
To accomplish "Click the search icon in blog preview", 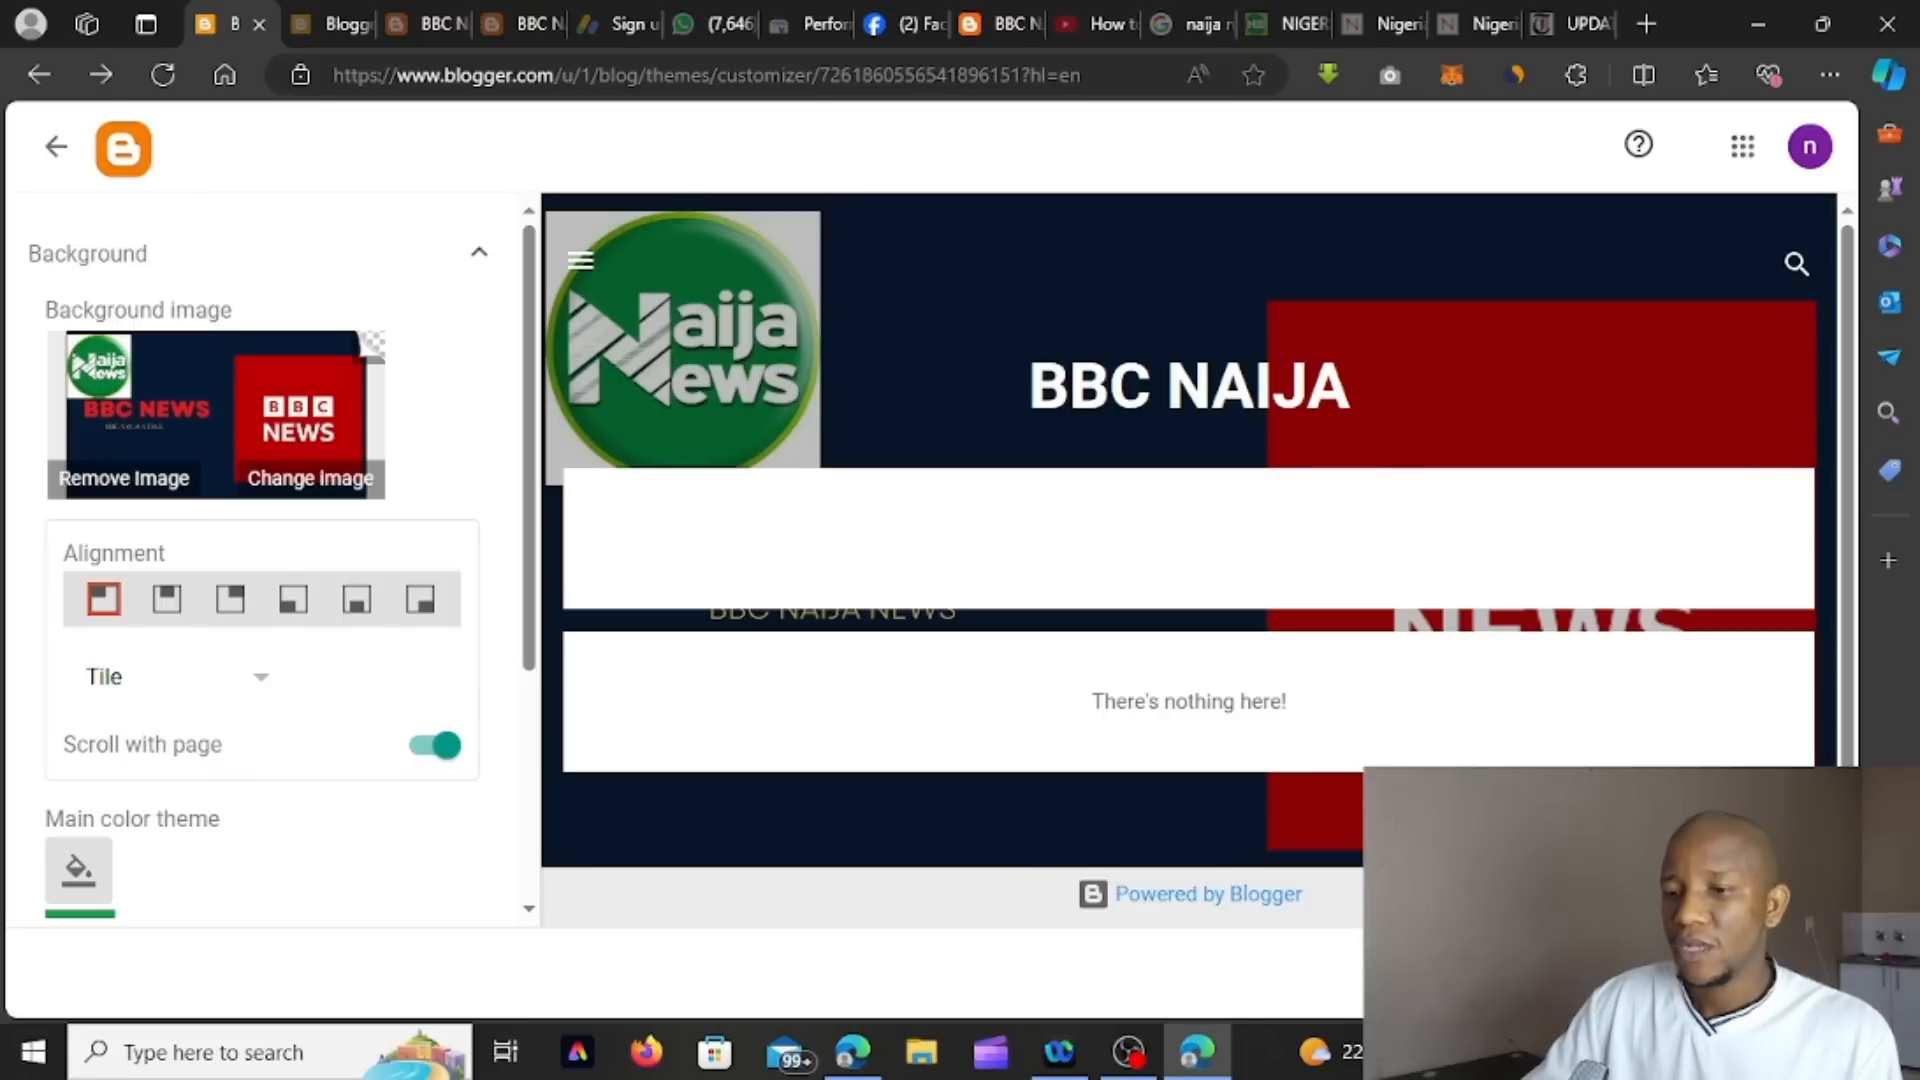I will [x=1796, y=264].
